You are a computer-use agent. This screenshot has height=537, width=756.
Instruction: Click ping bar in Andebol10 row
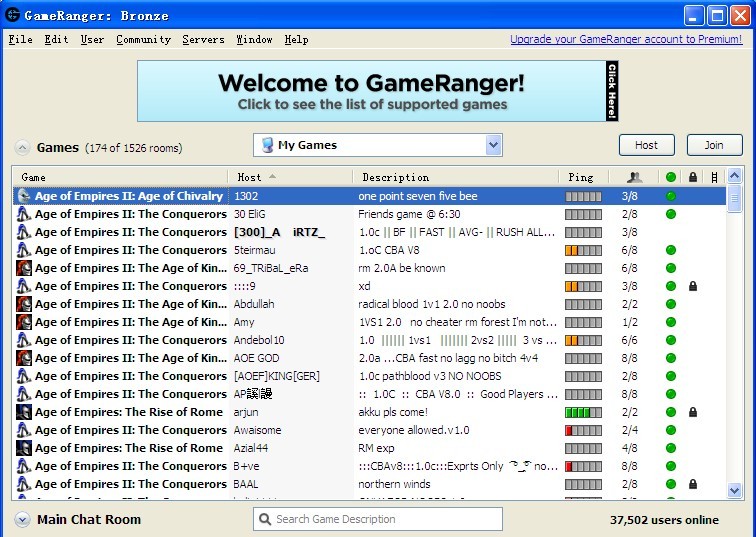click(x=583, y=340)
